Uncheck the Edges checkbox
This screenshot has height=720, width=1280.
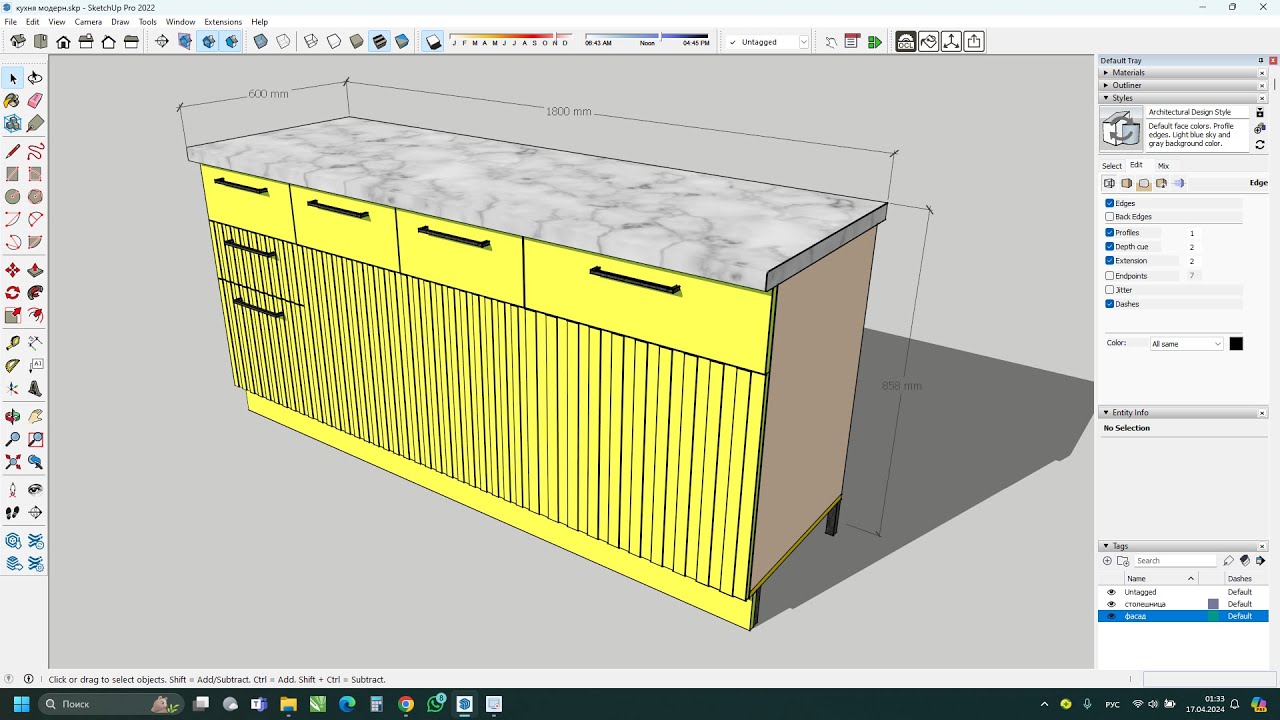pyautogui.click(x=1109, y=203)
